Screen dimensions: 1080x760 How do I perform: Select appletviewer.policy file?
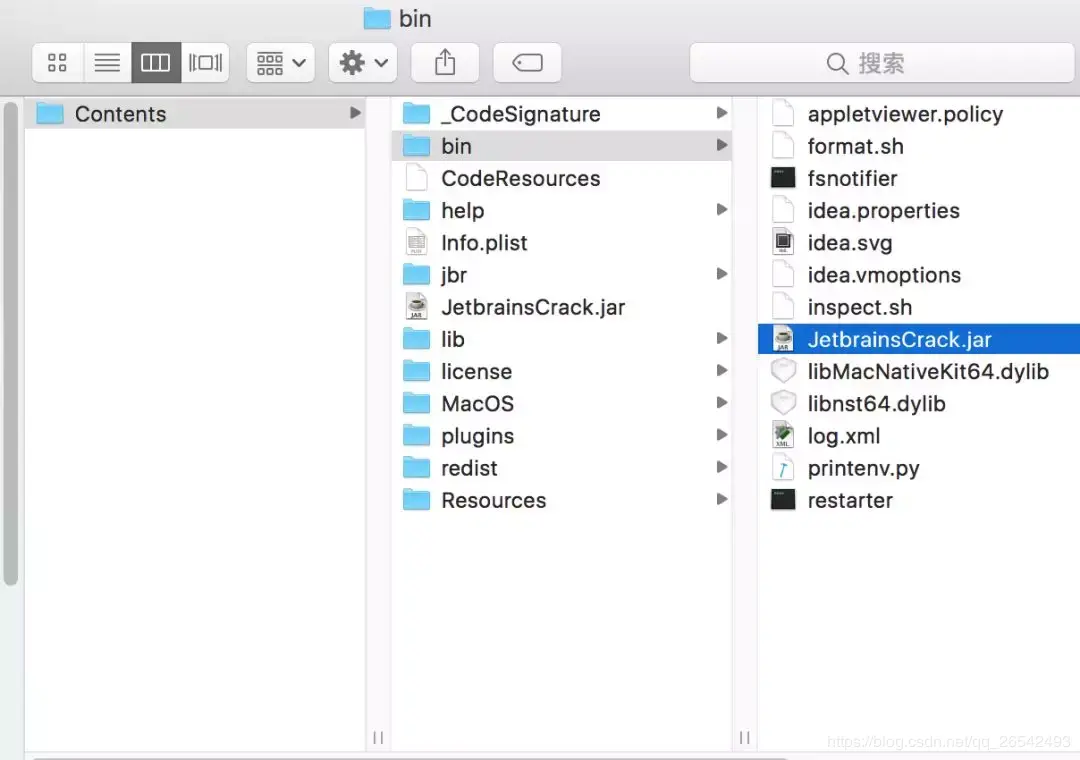click(x=919, y=114)
